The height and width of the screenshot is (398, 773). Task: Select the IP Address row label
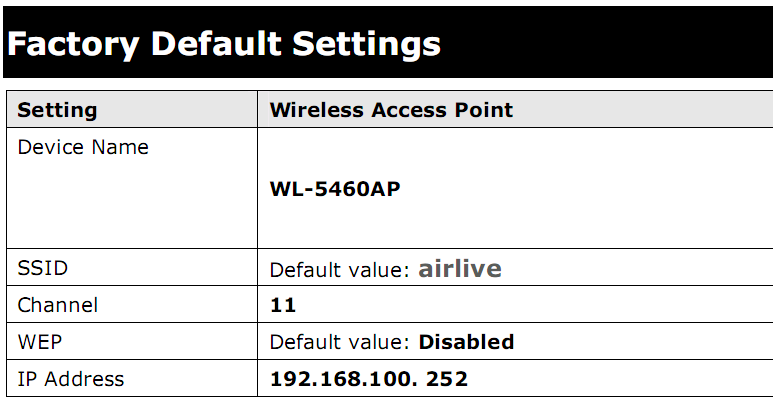[71, 379]
